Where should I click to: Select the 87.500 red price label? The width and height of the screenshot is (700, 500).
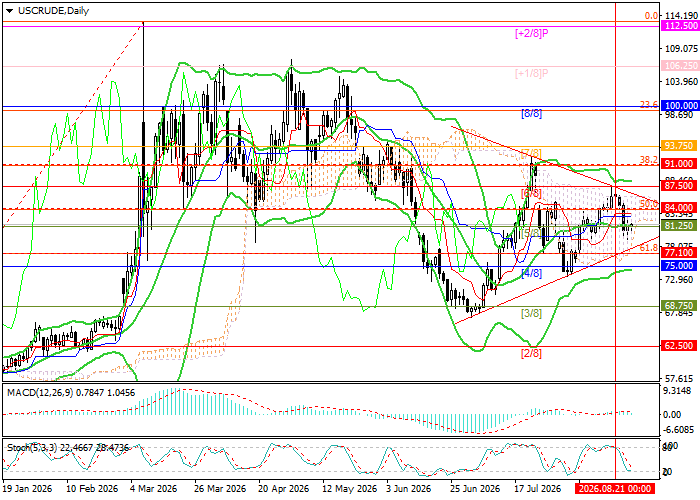679,186
